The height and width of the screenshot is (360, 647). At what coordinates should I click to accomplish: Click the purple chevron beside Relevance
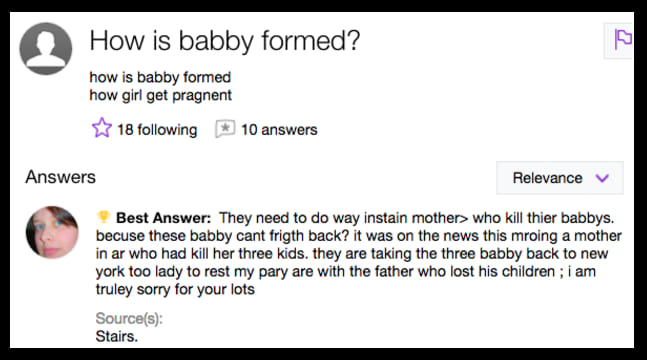[x=602, y=178]
